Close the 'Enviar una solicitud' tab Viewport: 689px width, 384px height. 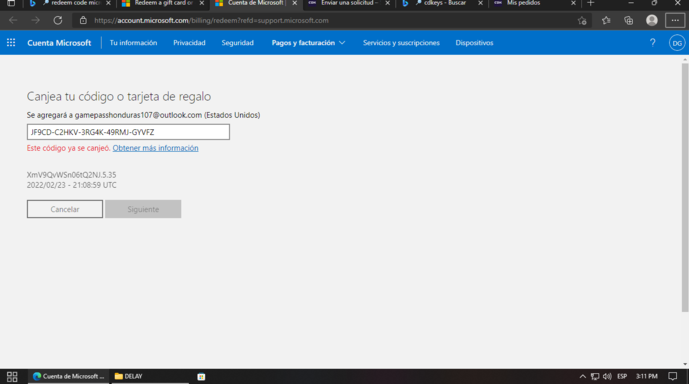(388, 3)
